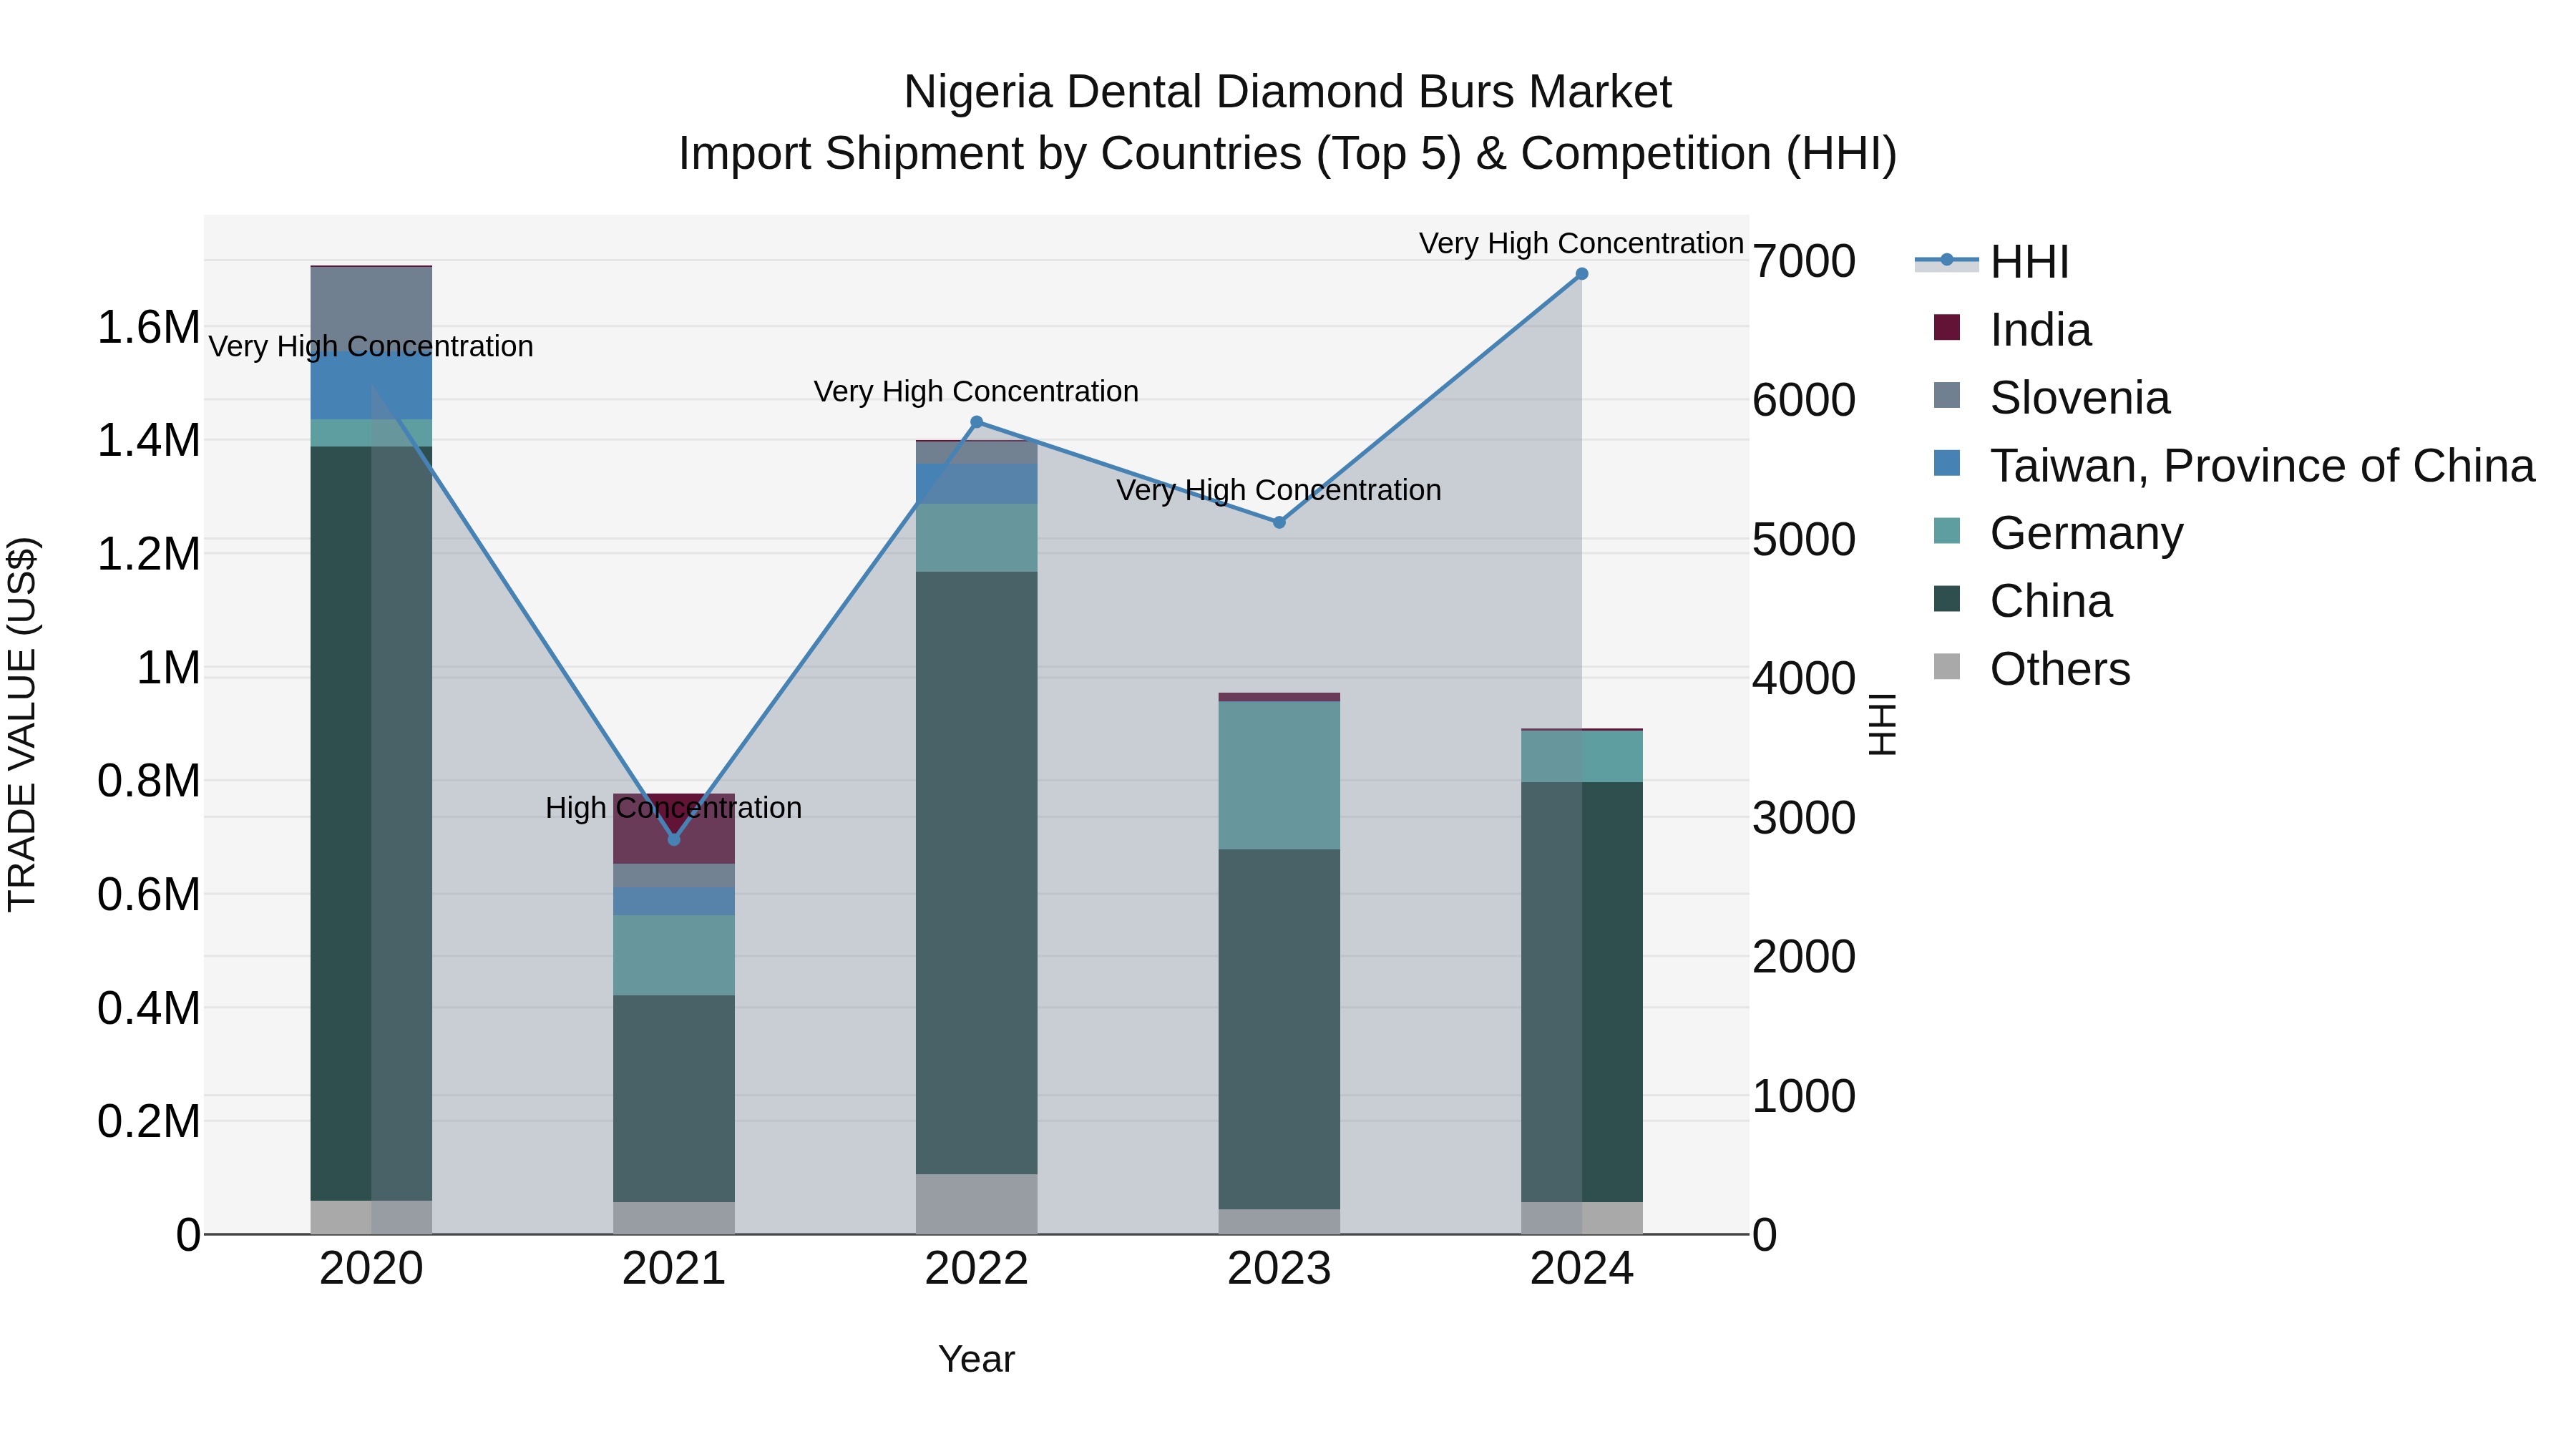
Task: Click the 7000 right axis tick
Action: [x=1805, y=261]
